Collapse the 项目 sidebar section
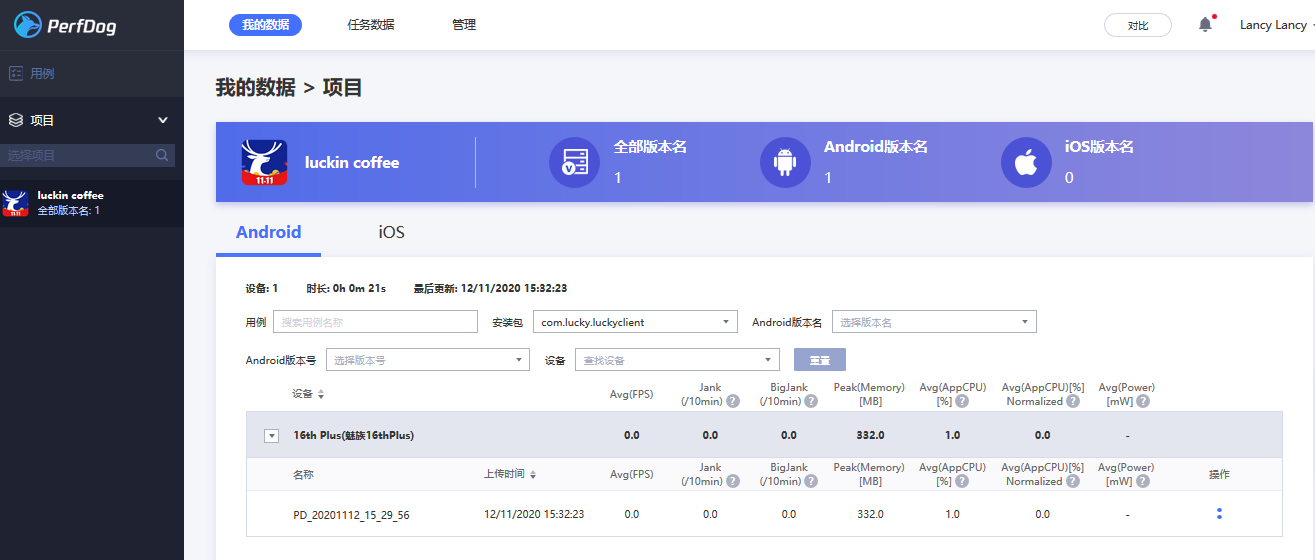This screenshot has height=560, width=1315. (163, 120)
